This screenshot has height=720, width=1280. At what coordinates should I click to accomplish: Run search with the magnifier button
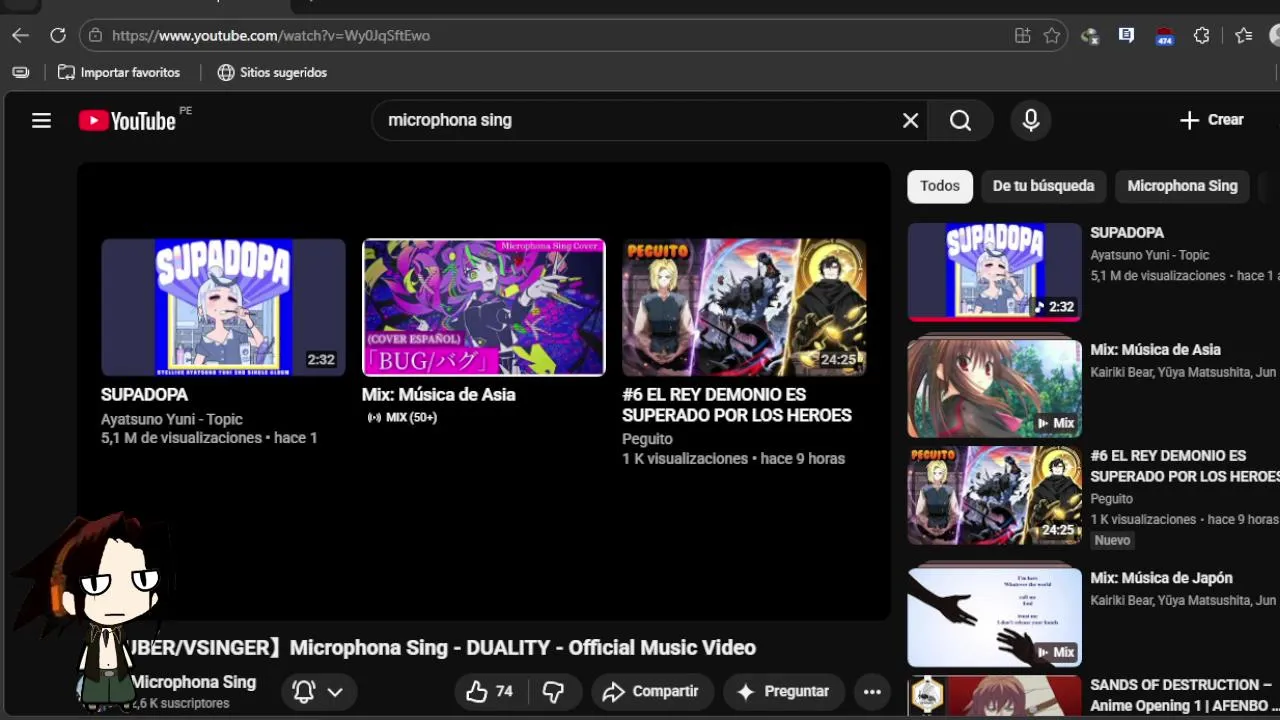(960, 120)
